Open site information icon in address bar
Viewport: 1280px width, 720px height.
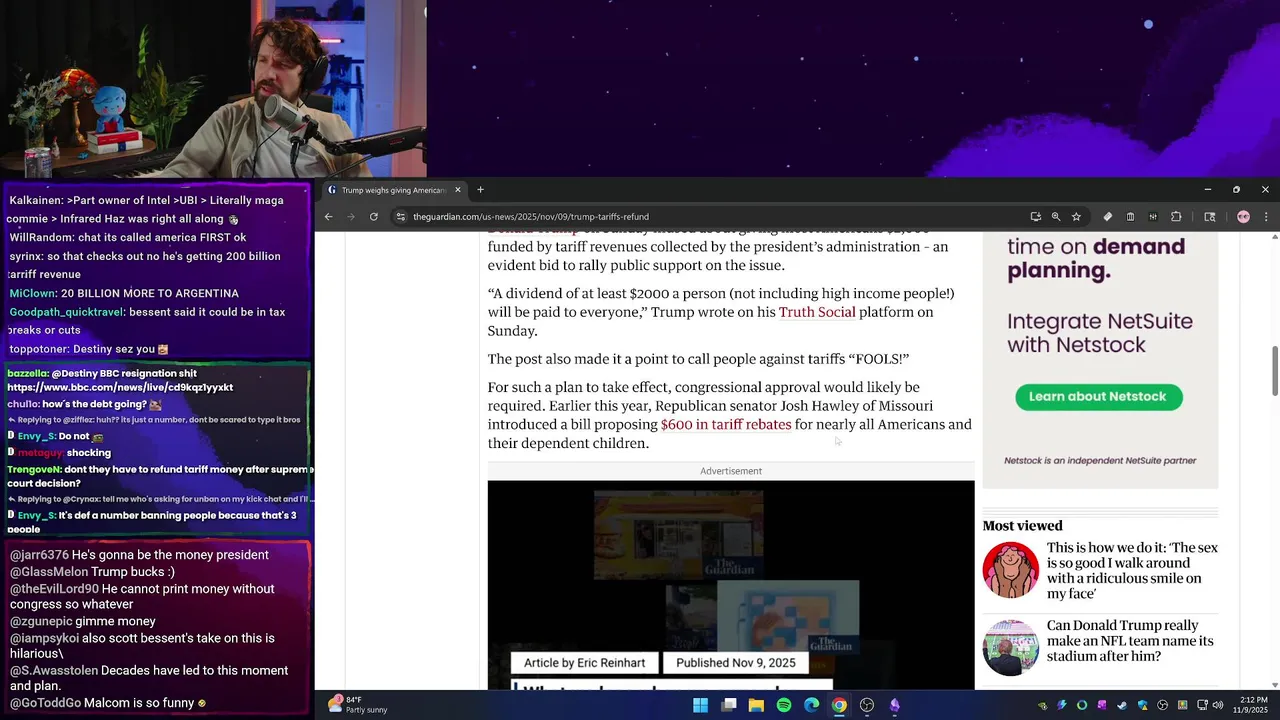click(401, 216)
